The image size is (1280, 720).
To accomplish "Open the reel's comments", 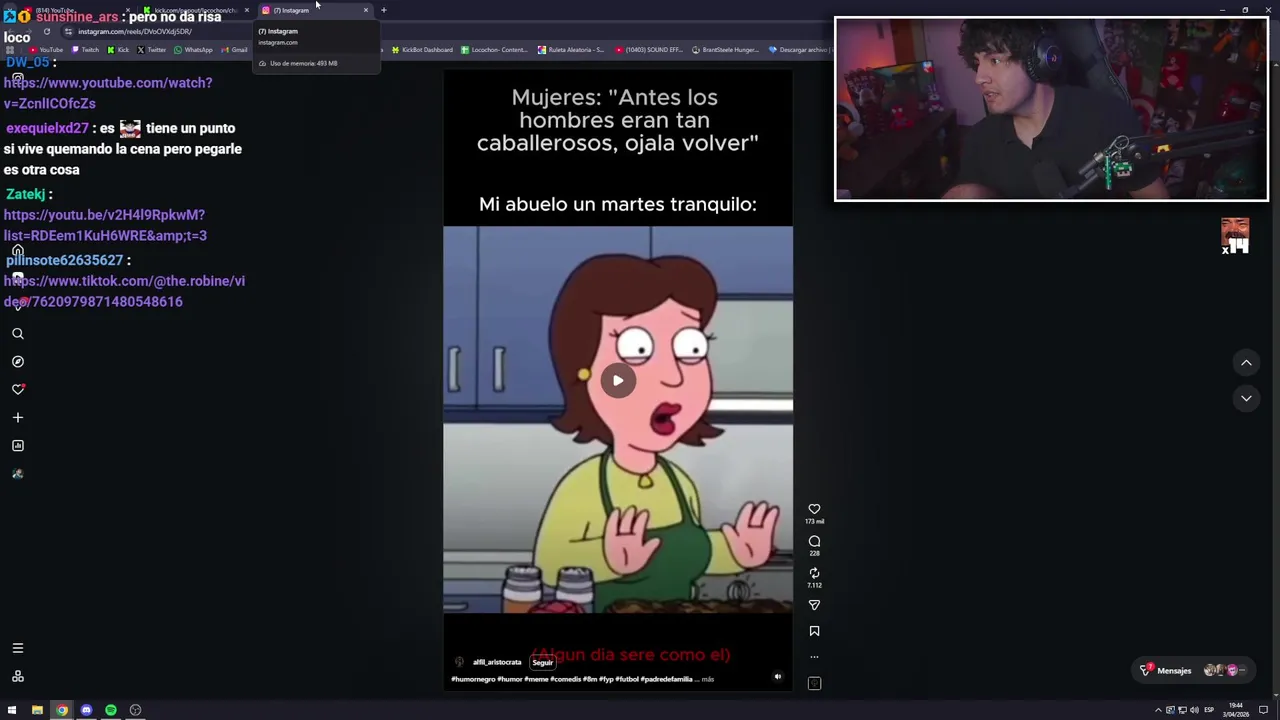I will 814,541.
